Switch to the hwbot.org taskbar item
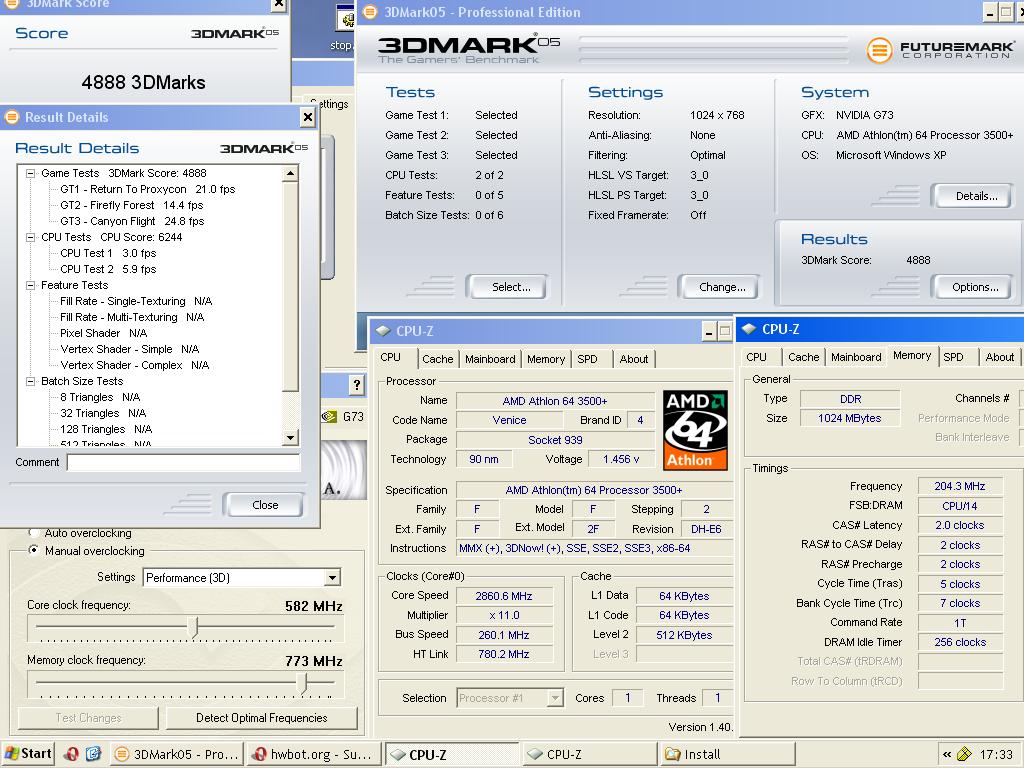 [x=313, y=754]
